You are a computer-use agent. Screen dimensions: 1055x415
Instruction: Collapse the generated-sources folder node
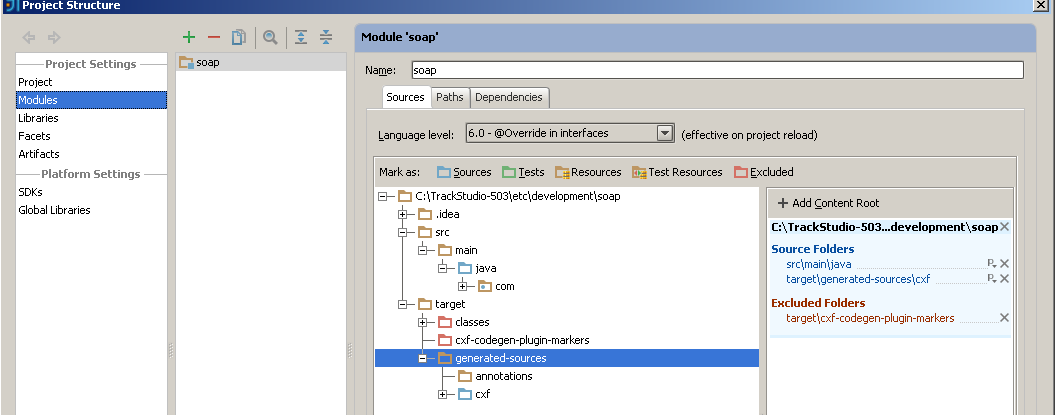point(423,358)
